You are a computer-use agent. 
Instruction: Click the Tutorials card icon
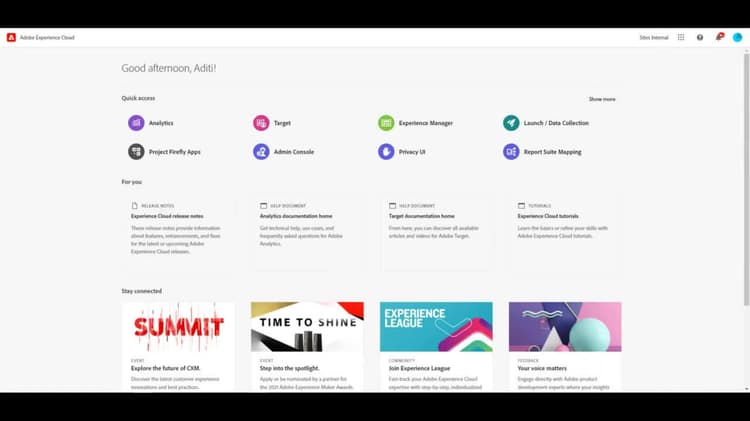[x=521, y=206]
